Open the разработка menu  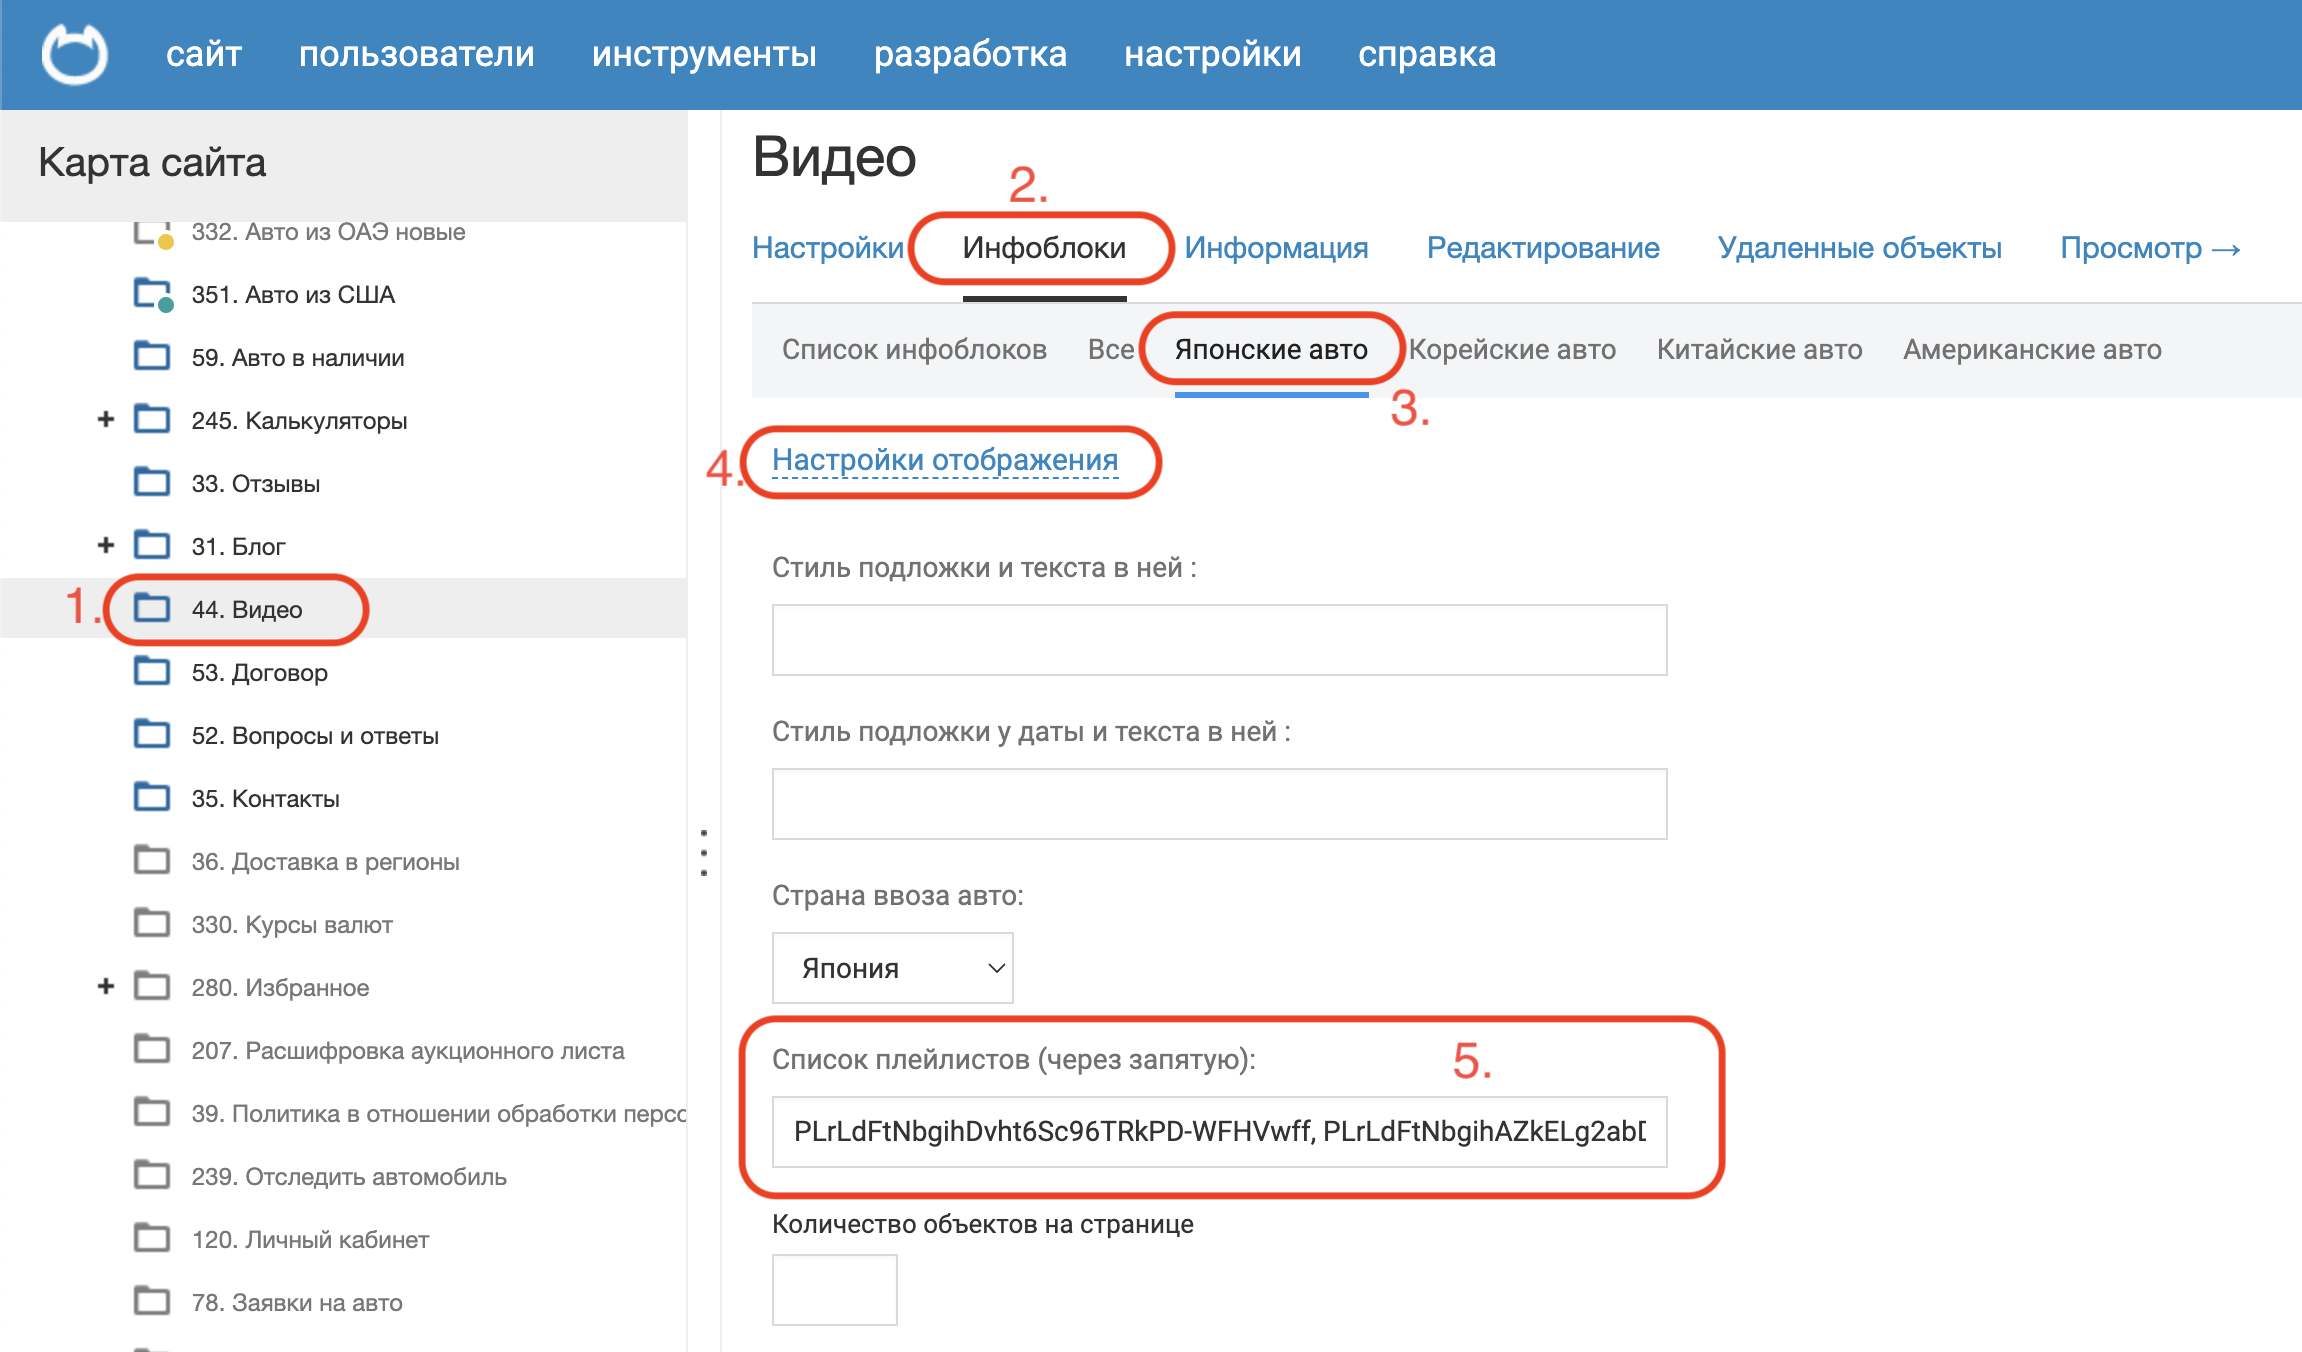[970, 54]
